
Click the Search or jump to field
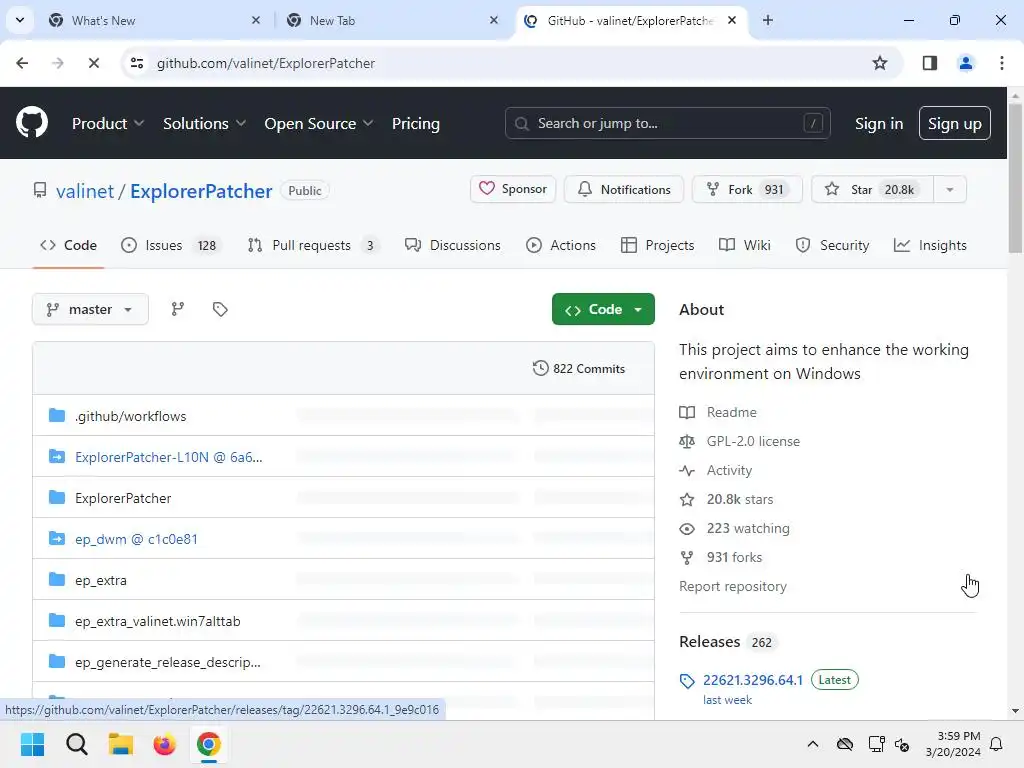tap(667, 123)
